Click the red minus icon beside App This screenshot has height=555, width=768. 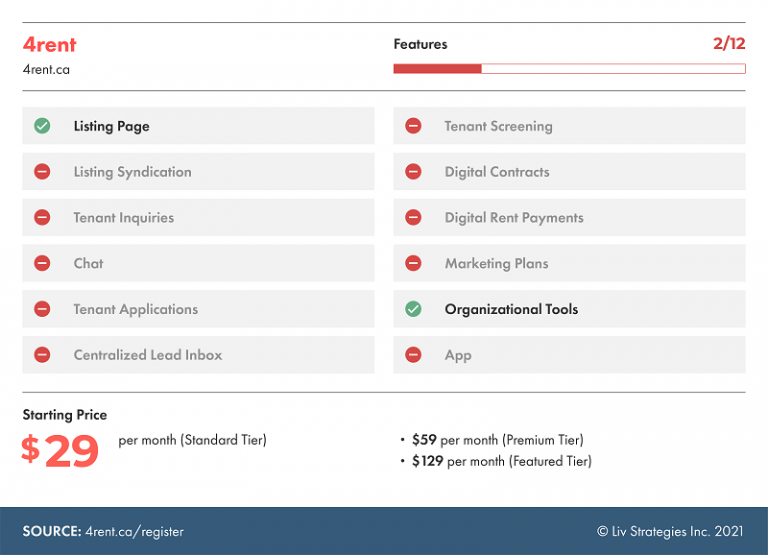(x=413, y=355)
